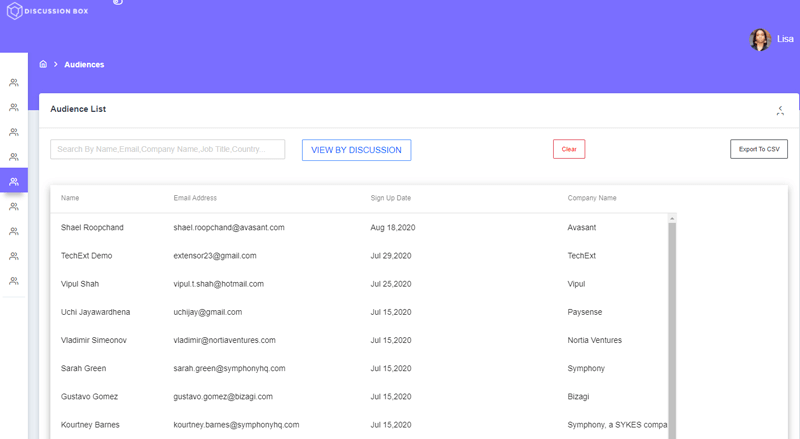800x439 pixels.
Task: Open the sidebar icon just above the highlighted one
Action: [14, 157]
